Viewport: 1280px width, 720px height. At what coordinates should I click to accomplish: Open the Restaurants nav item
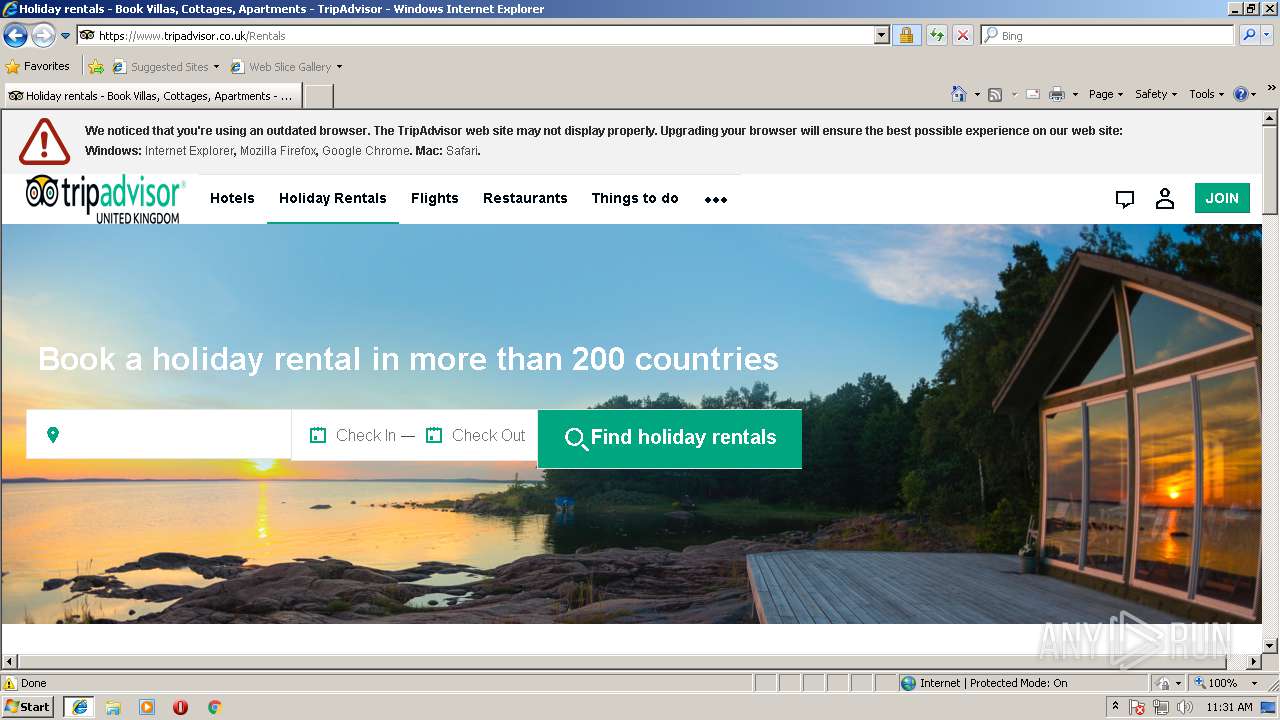pos(525,198)
